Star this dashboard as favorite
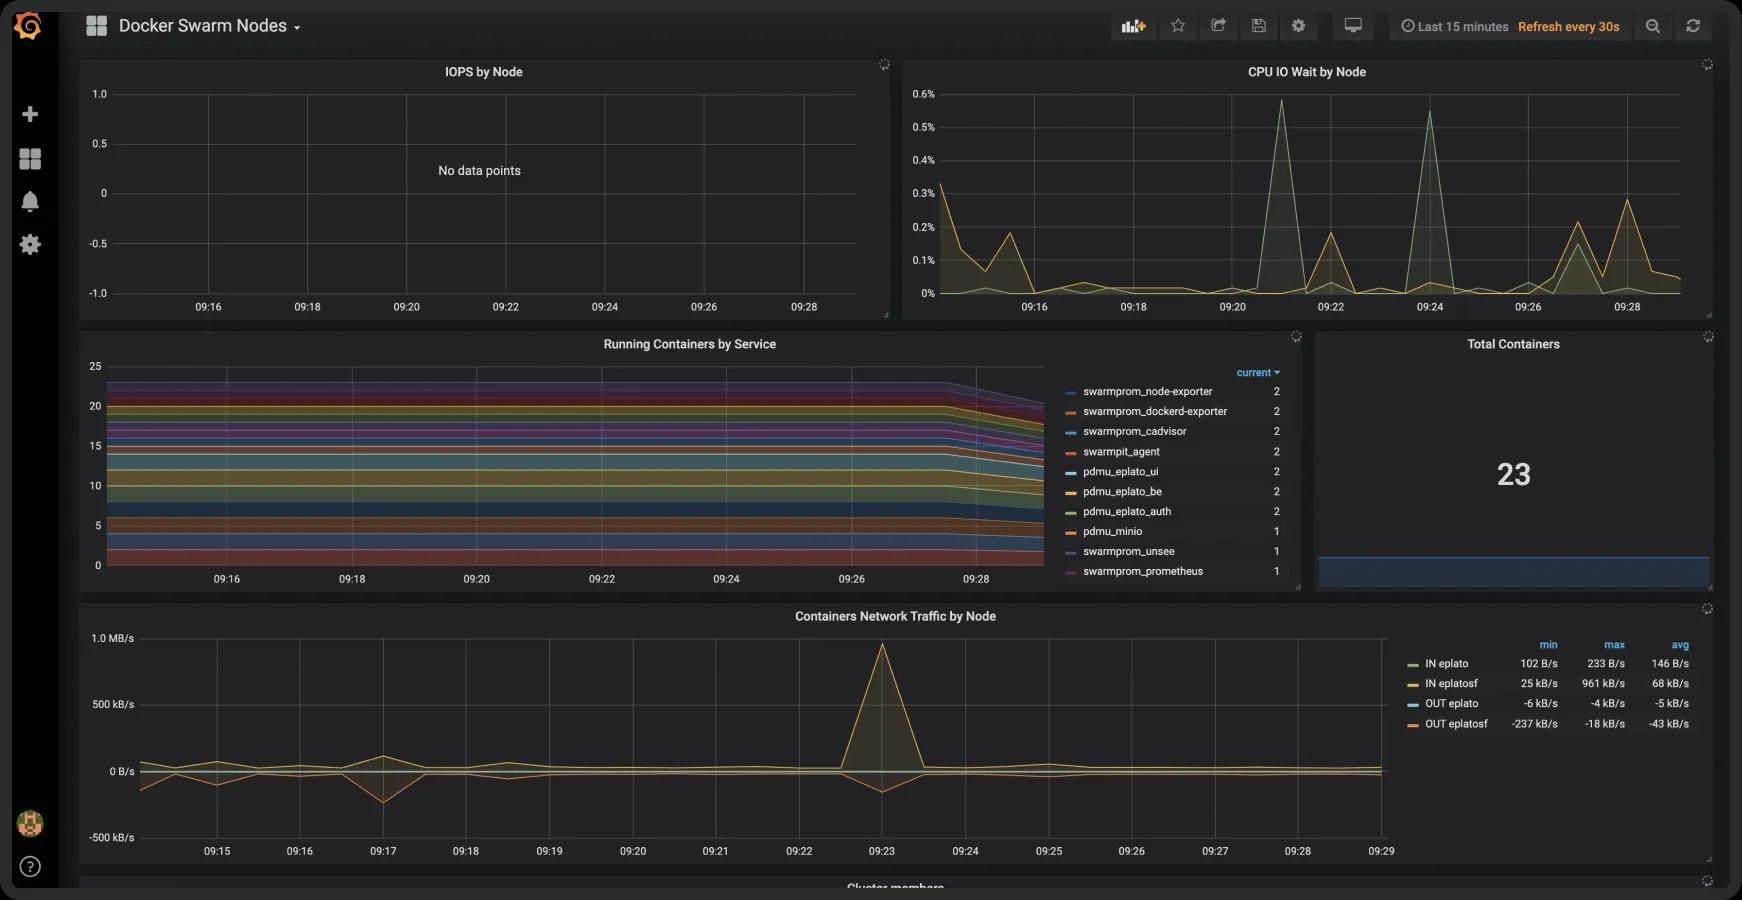Viewport: 1742px width, 900px height. coord(1178,26)
